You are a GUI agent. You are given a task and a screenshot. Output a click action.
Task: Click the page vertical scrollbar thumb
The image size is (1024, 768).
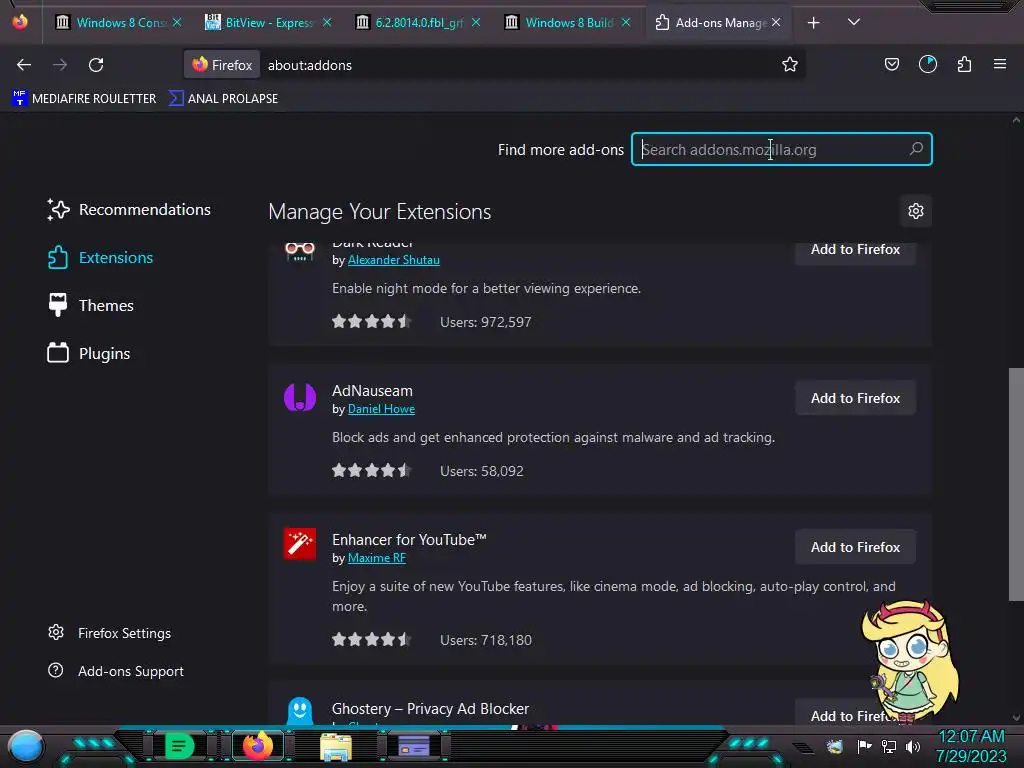tap(1016, 485)
